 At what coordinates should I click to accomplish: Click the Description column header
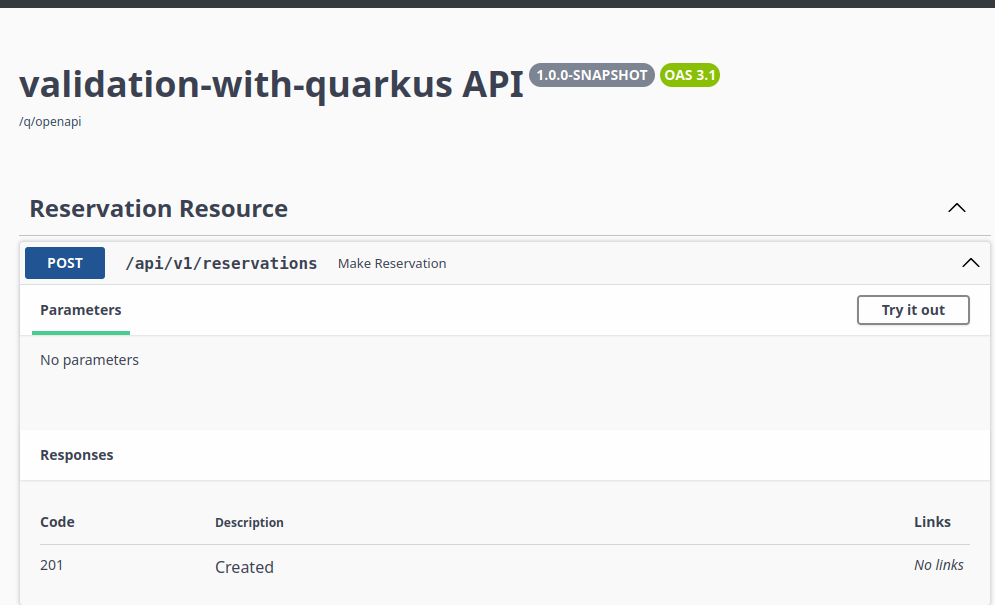coord(249,523)
